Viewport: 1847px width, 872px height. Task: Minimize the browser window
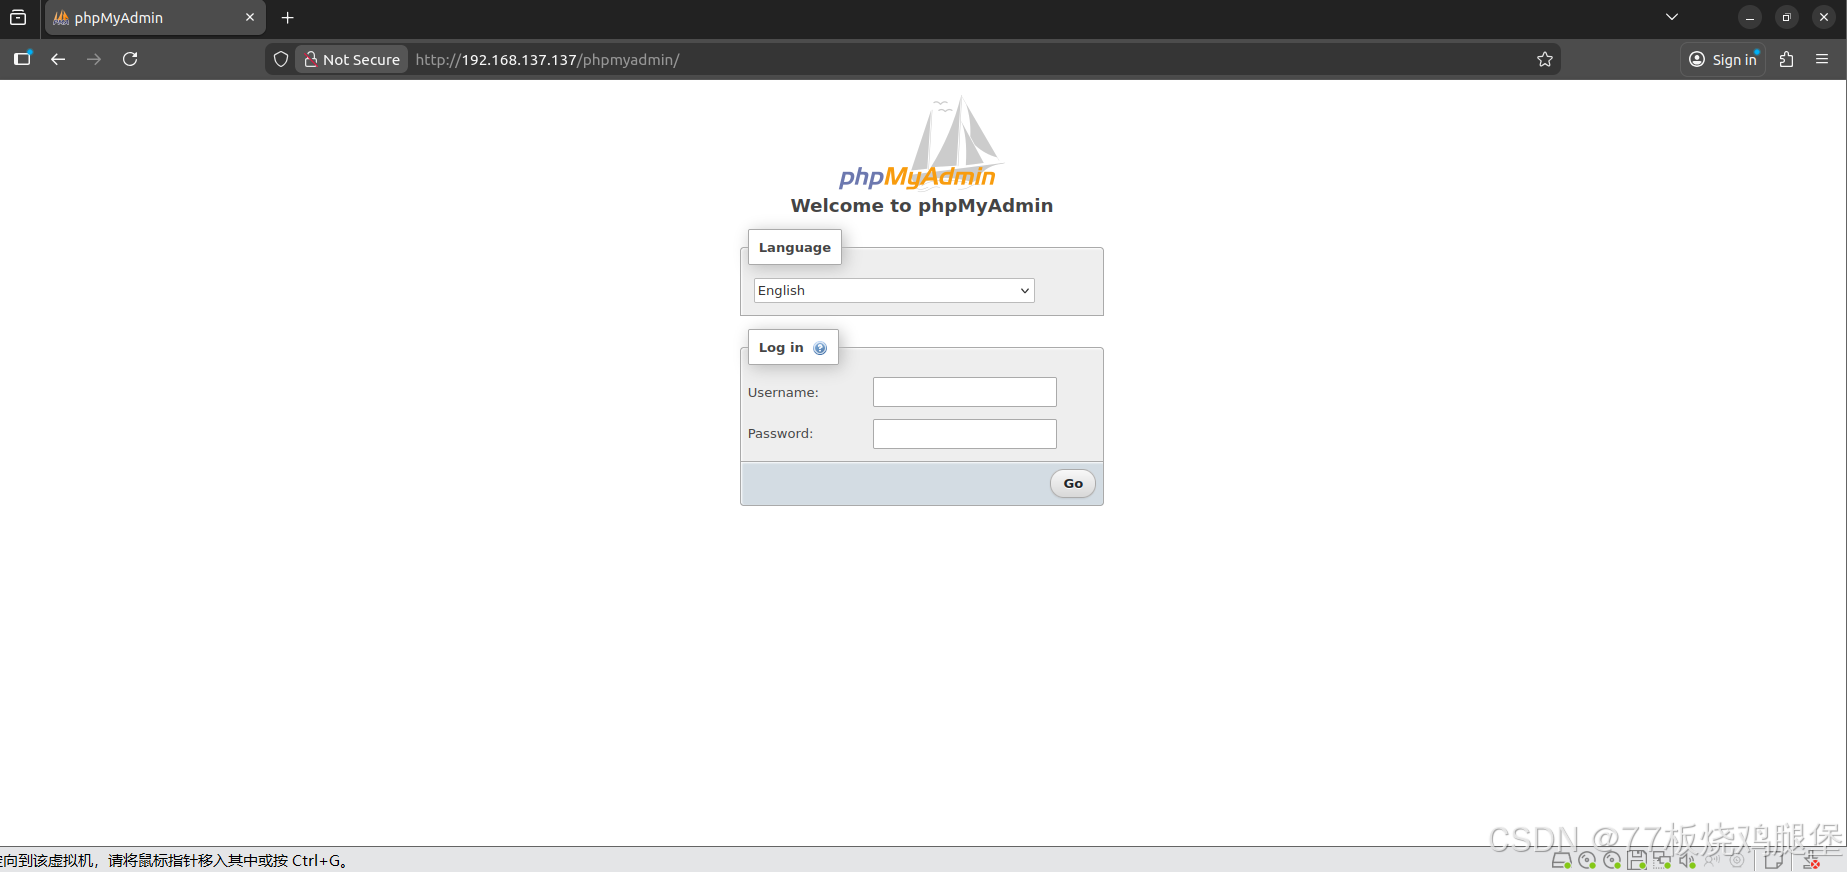point(1750,17)
